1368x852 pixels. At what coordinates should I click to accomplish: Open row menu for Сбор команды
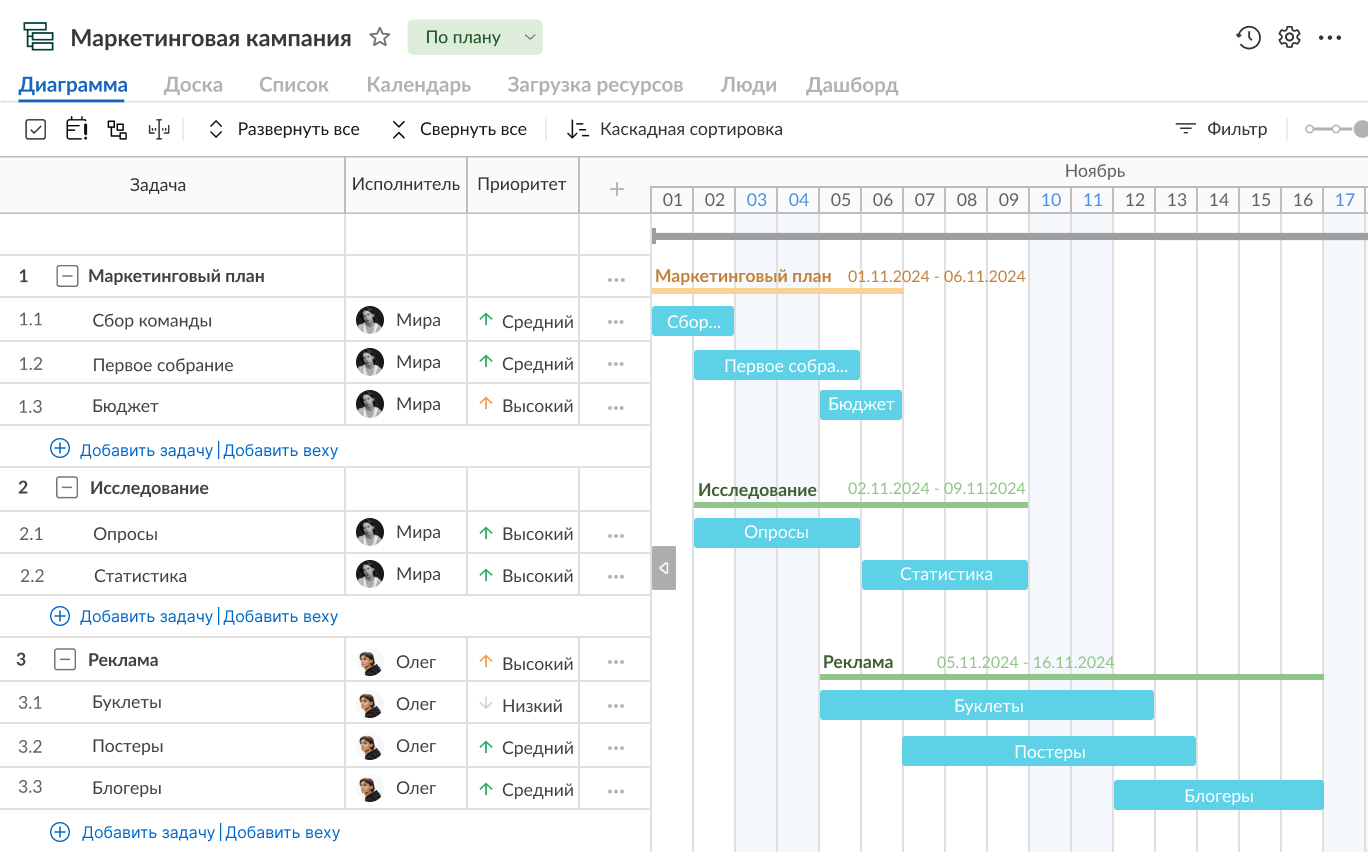[616, 322]
